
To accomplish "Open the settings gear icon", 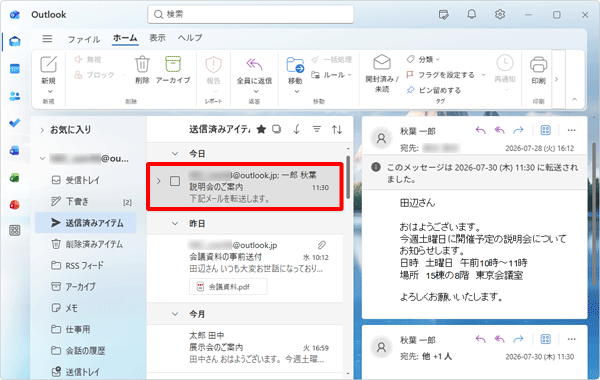I will tap(500, 15).
